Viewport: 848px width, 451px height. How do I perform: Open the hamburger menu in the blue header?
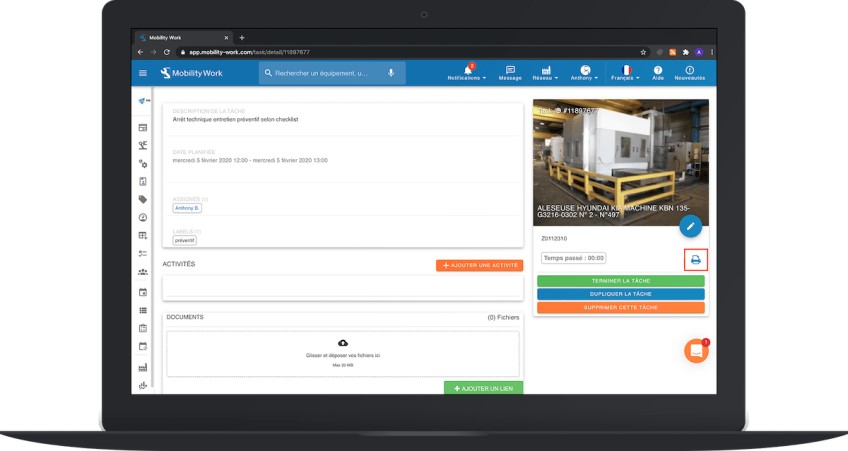143,73
